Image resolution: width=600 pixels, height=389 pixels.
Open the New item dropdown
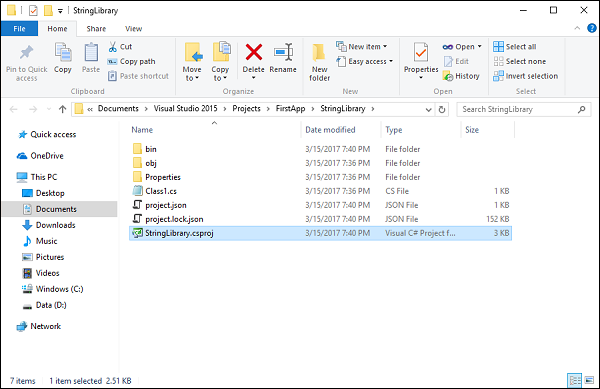click(362, 47)
